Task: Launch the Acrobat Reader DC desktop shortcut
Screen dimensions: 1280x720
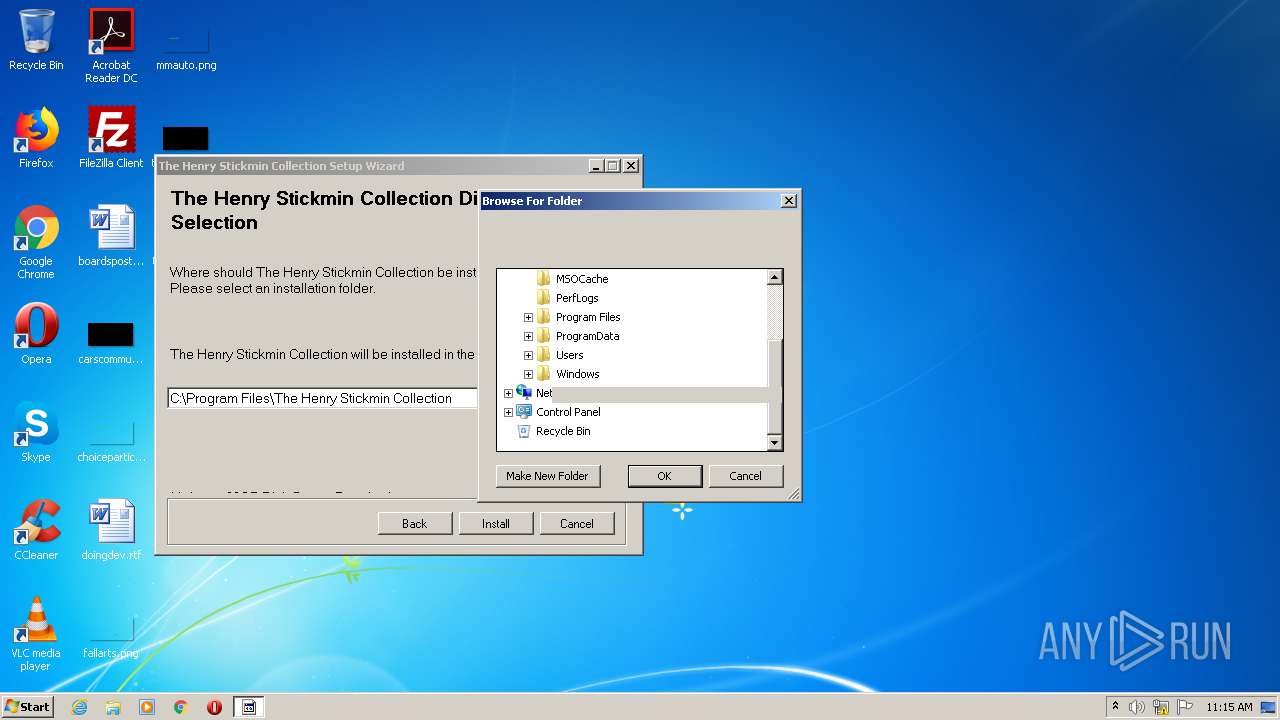Action: tap(111, 46)
